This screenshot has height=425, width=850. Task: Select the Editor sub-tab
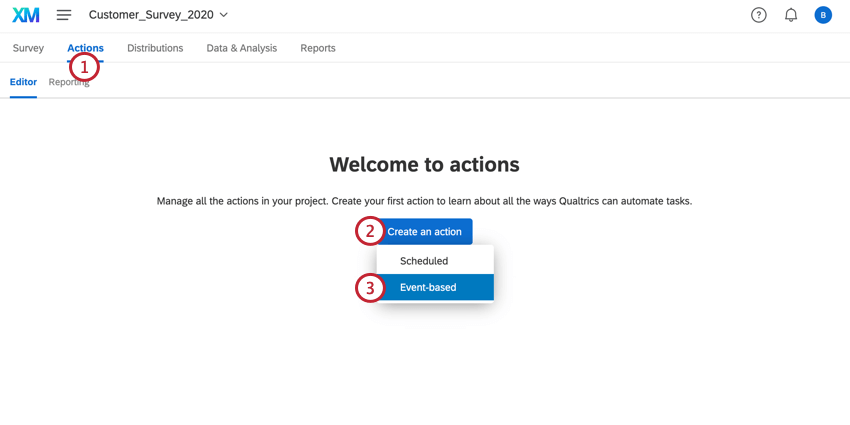[x=23, y=82]
